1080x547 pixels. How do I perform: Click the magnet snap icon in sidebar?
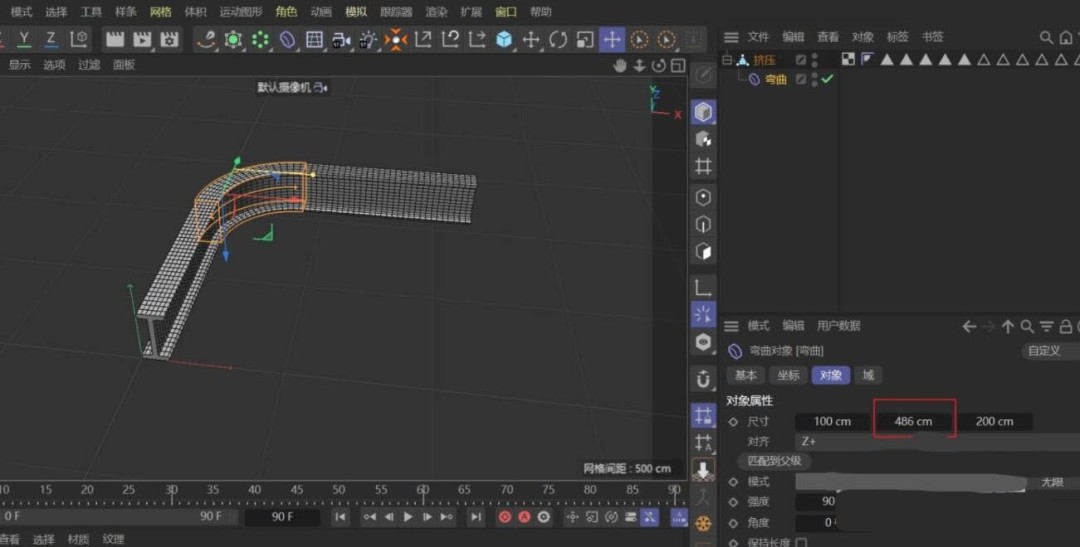click(x=704, y=379)
